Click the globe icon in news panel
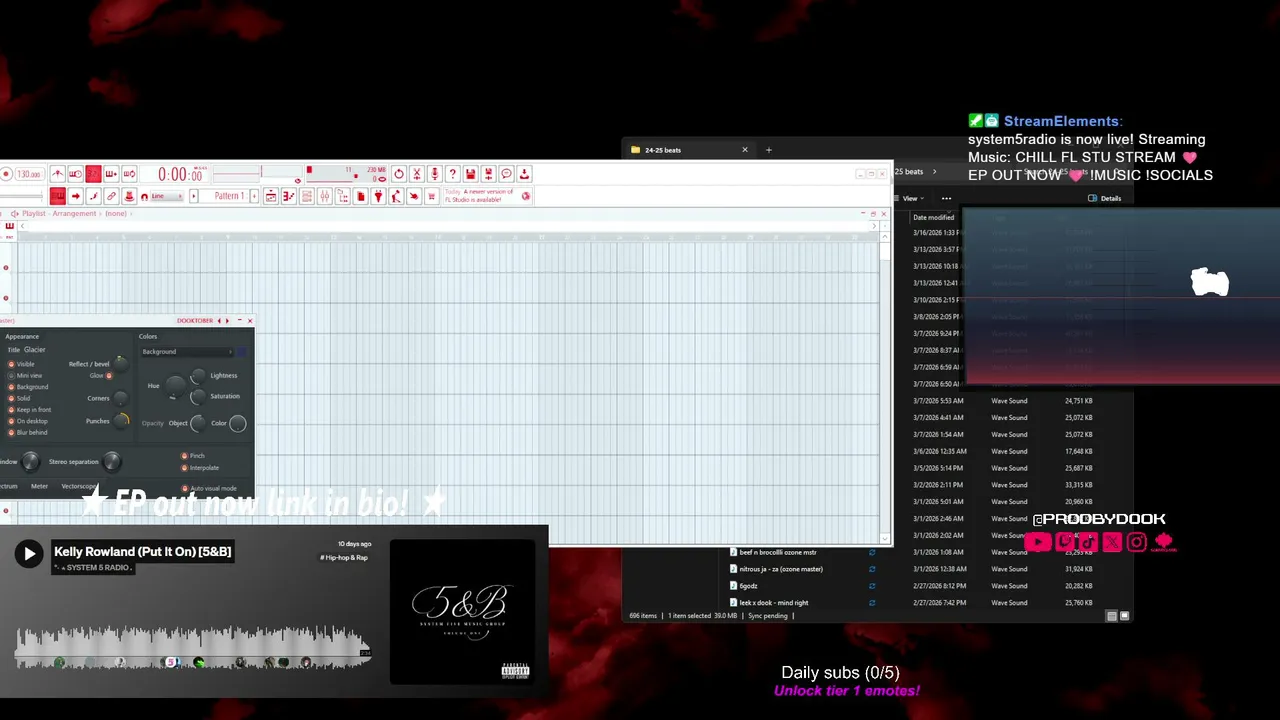The image size is (1280, 720). click(526, 196)
